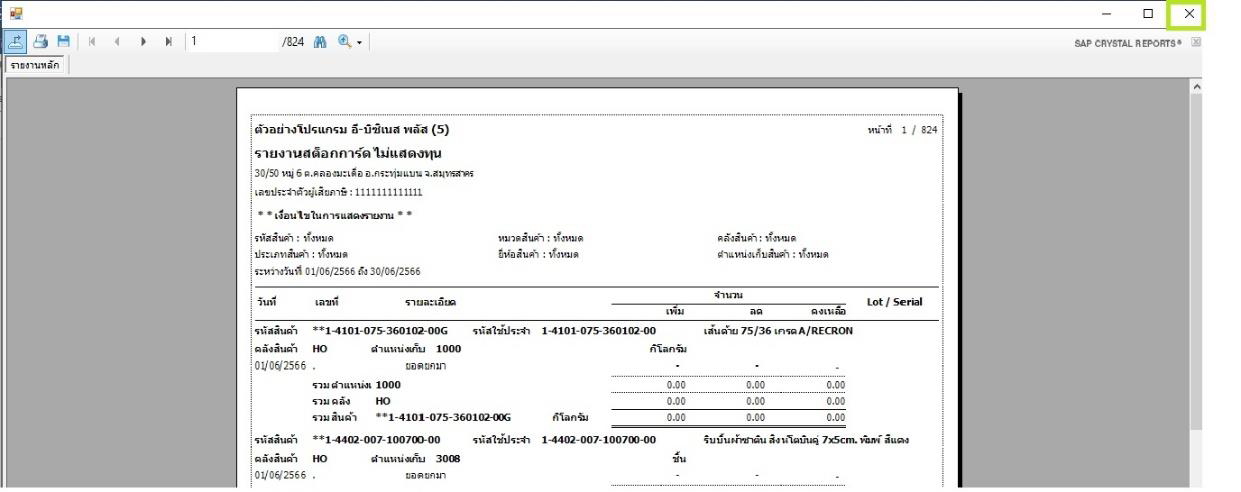
Task: Click the floppy disk save icon
Action: [x=64, y=42]
